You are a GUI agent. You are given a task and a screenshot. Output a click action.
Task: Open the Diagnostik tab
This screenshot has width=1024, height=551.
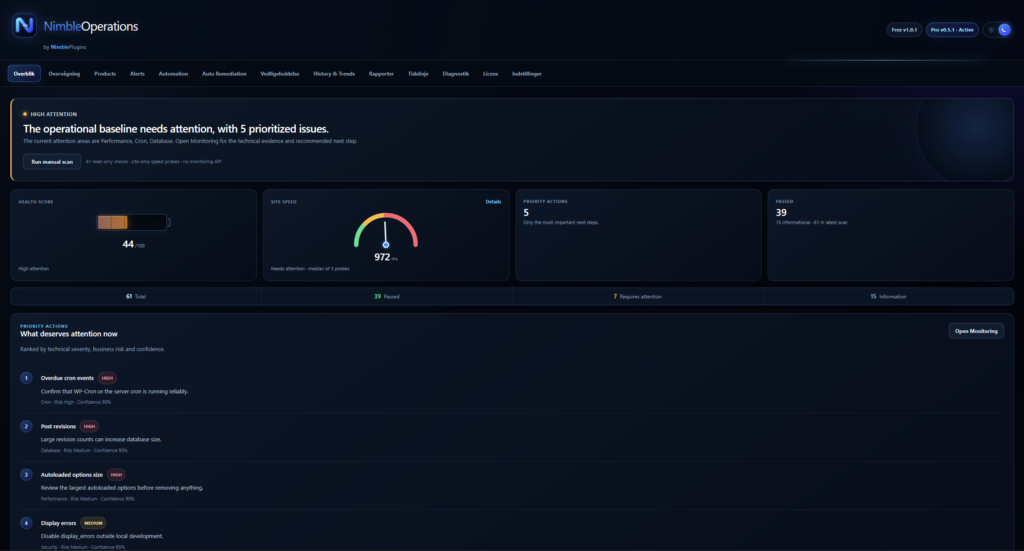coord(455,74)
